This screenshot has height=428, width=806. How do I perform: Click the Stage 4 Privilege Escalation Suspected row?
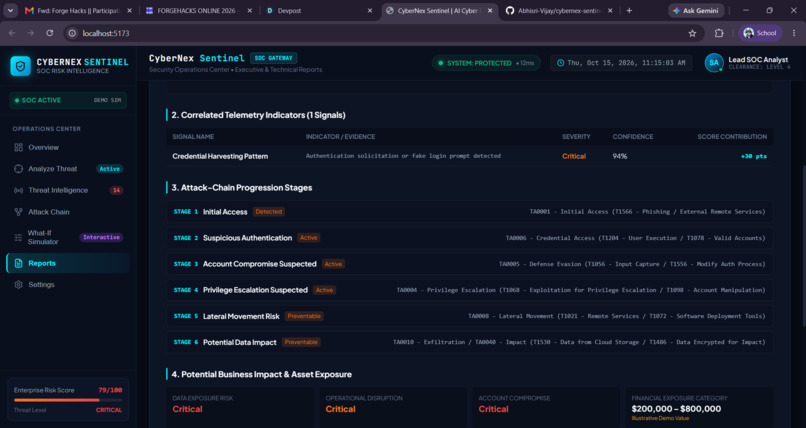click(469, 290)
